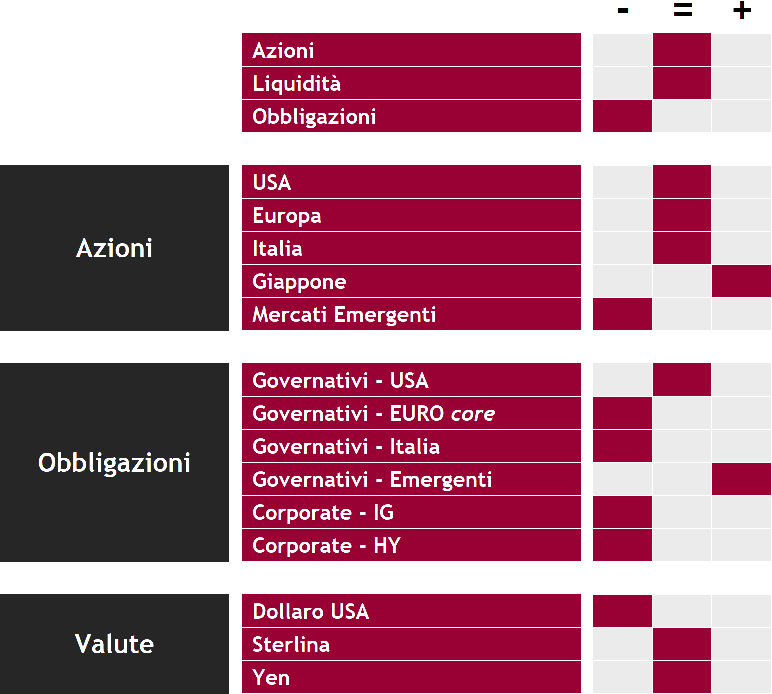
Task: Select the empty plus cell for Yen
Action: click(741, 677)
